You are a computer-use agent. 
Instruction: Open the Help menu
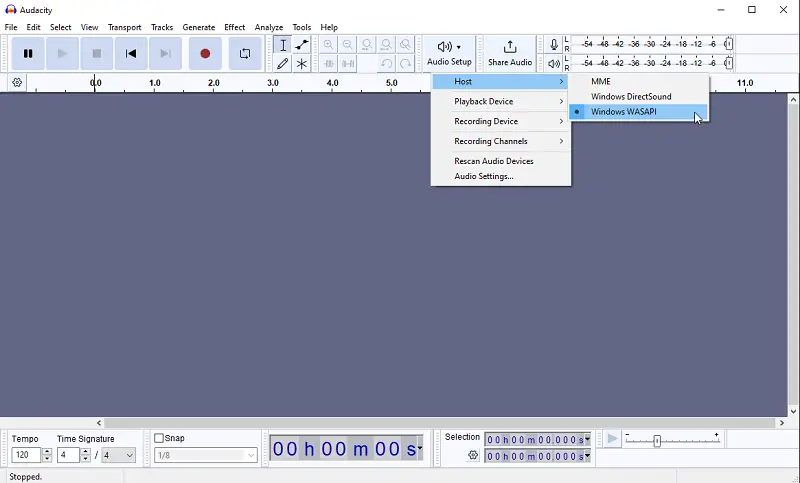(x=329, y=27)
